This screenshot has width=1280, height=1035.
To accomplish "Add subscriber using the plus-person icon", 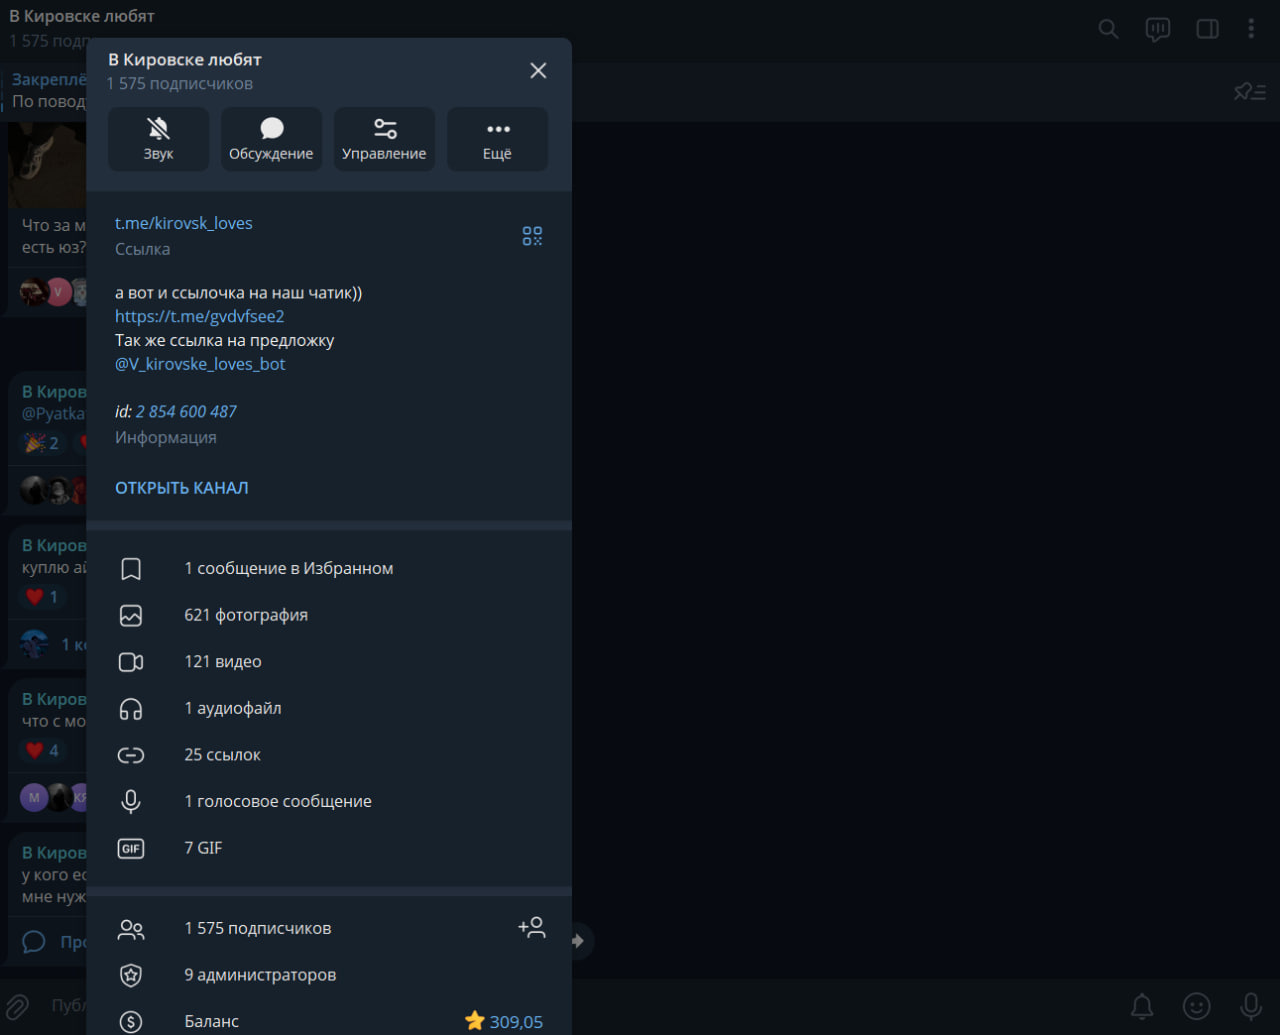I will coord(532,927).
